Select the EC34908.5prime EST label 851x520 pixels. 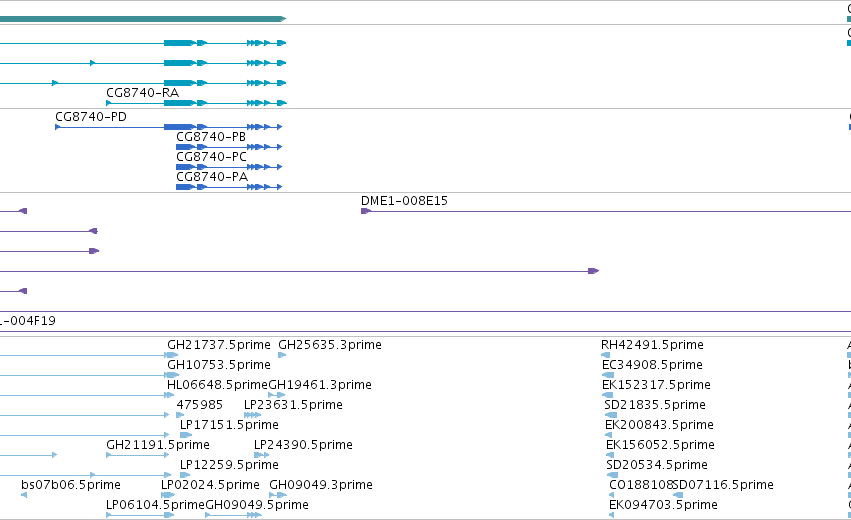pos(652,365)
